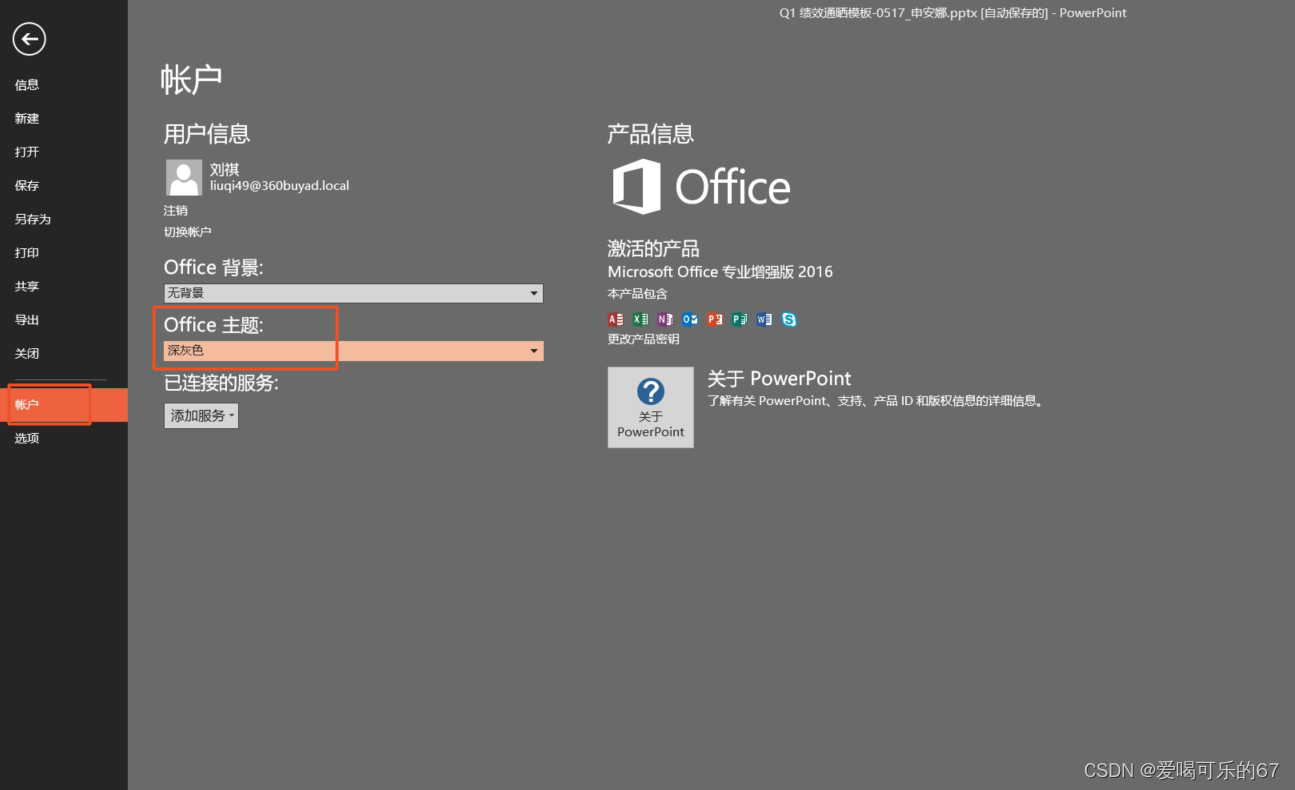Click the 更改产品密钥 link
Image resolution: width=1295 pixels, height=790 pixels.
pyautogui.click(x=644, y=339)
